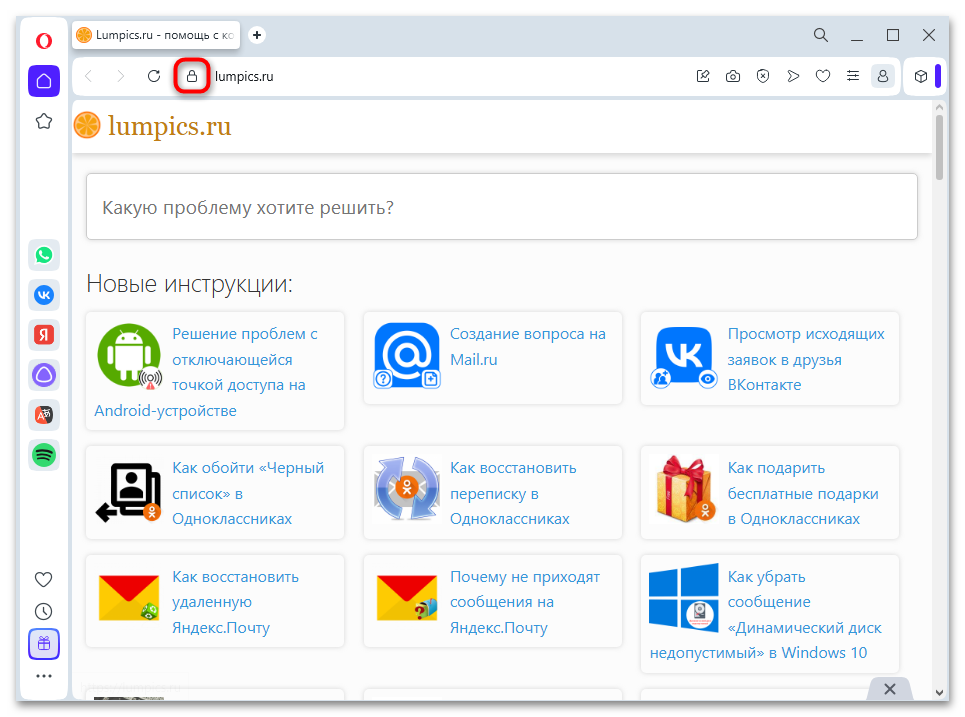Open 'Как подарить бесплатные подарки' article
Image resolution: width=965 pixels, height=717 pixels.
(x=803, y=493)
